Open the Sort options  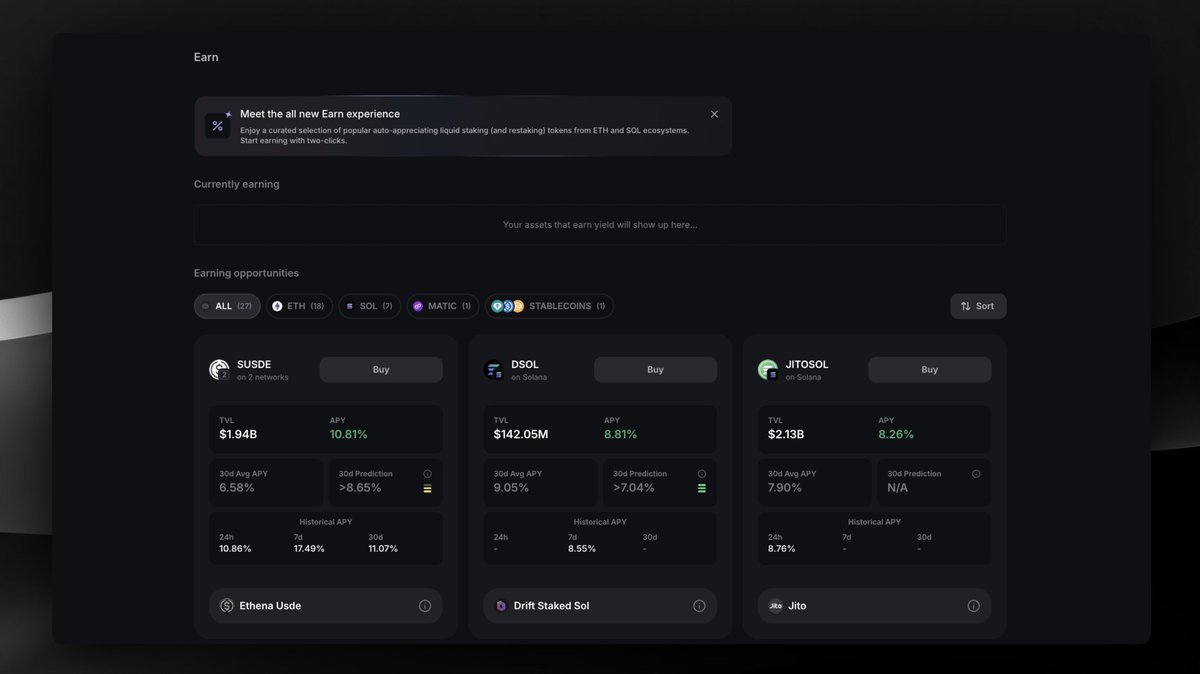[978, 306]
